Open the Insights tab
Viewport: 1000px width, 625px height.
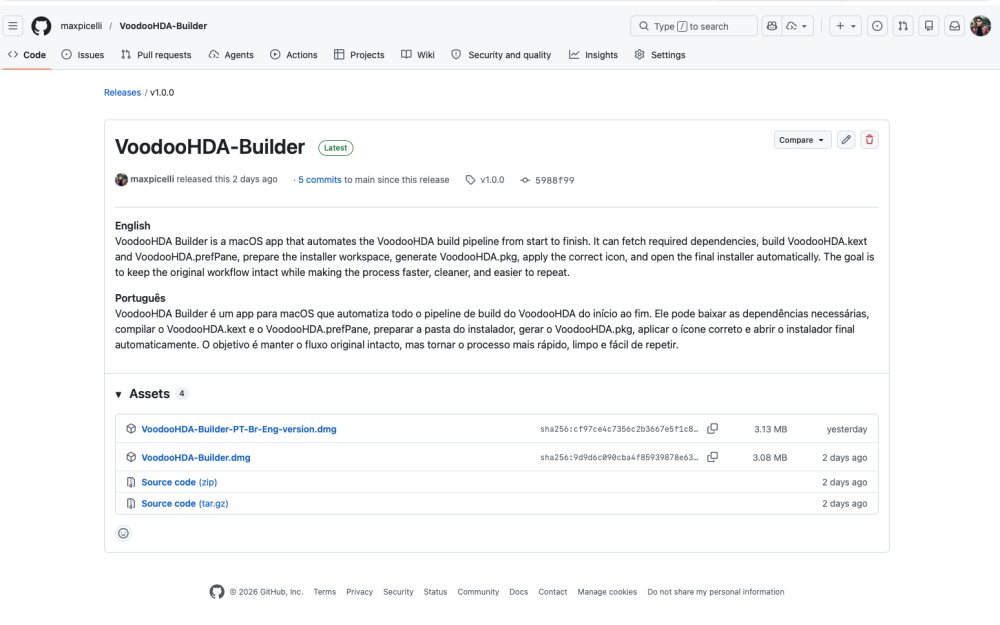point(593,55)
